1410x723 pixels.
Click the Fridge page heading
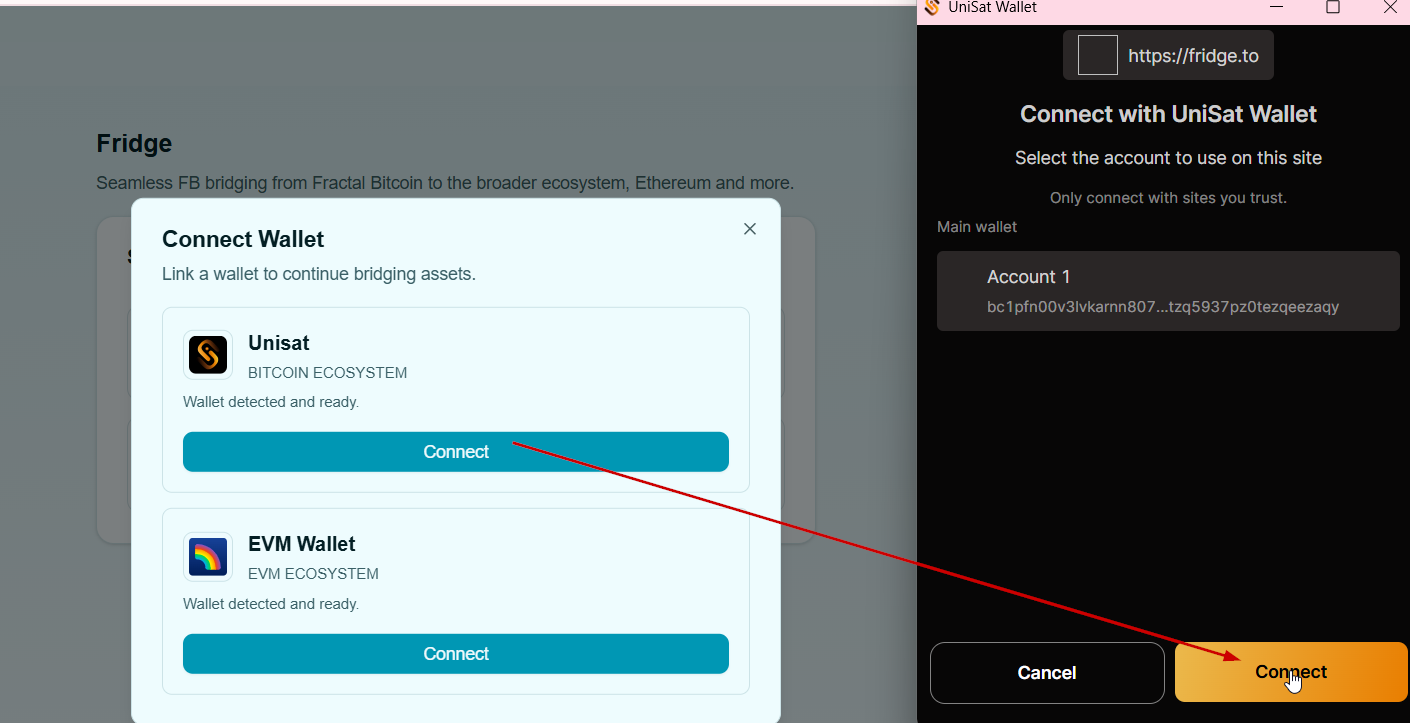tap(134, 143)
